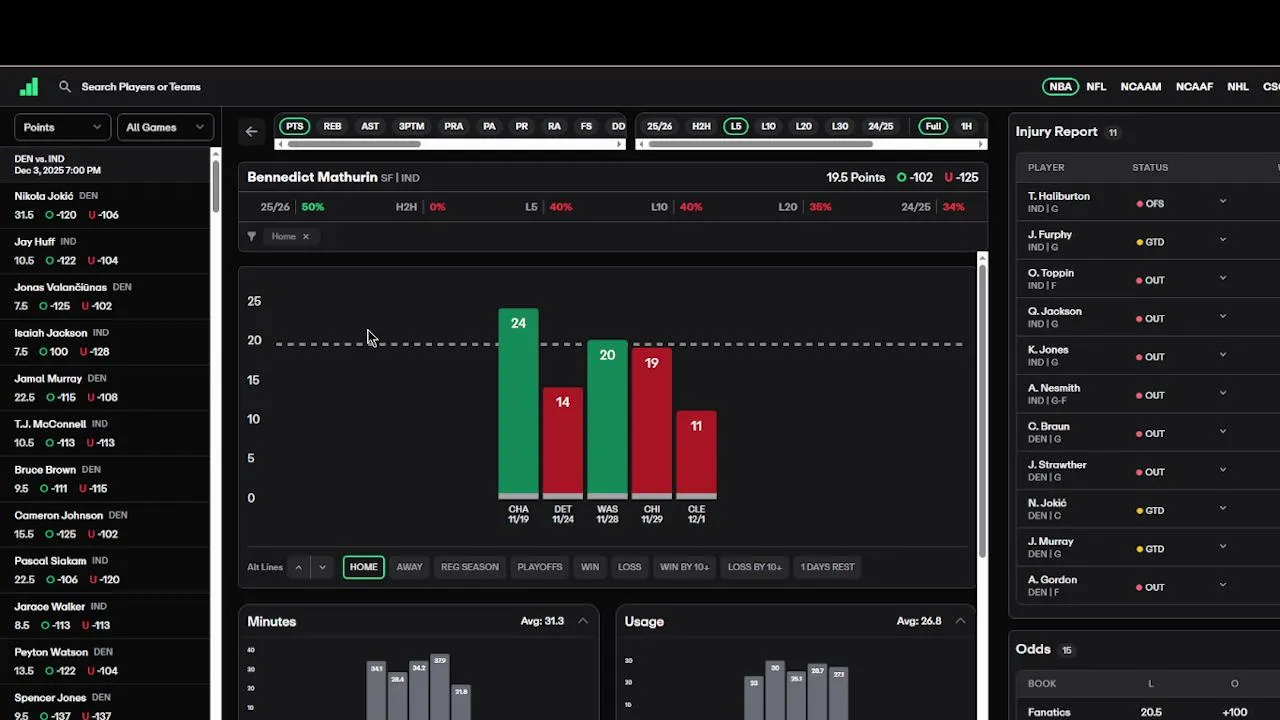Select the 24/25 season pill
Screen dimensions: 1280x720
point(881,127)
